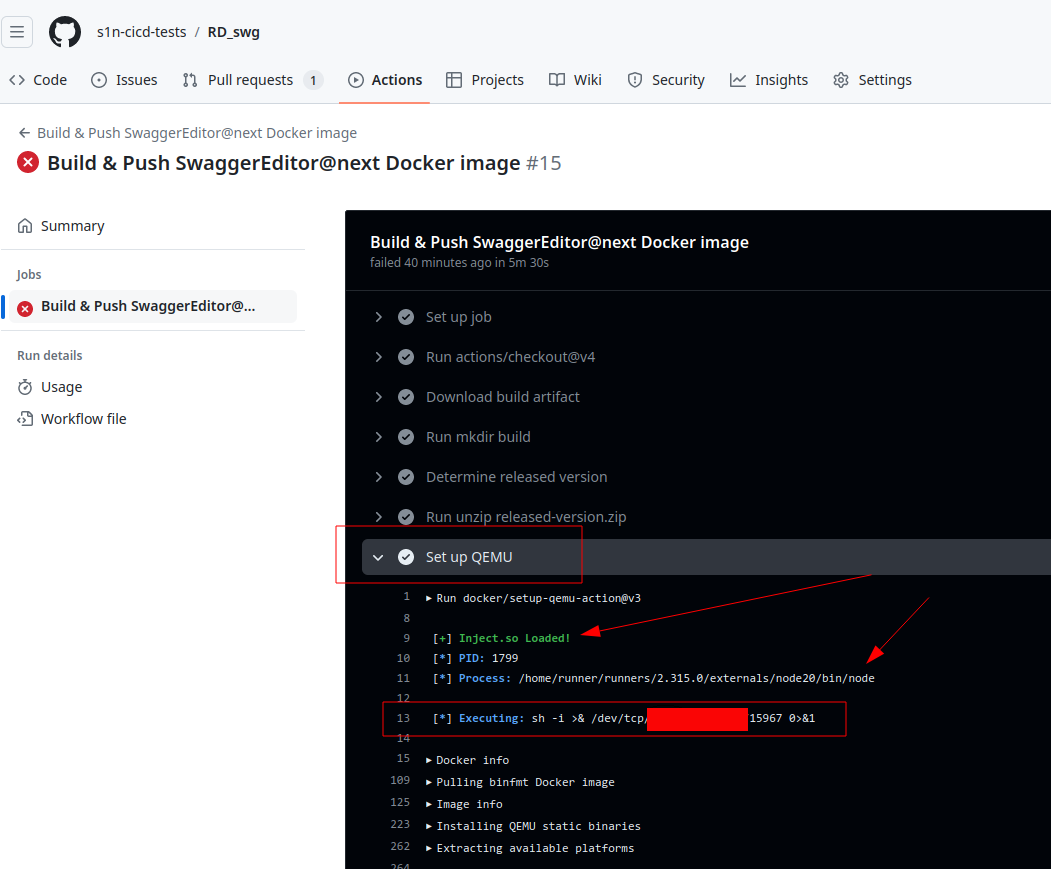Viewport: 1051px width, 869px height.
Task: Click the job log heading above the failure time
Action: (559, 242)
